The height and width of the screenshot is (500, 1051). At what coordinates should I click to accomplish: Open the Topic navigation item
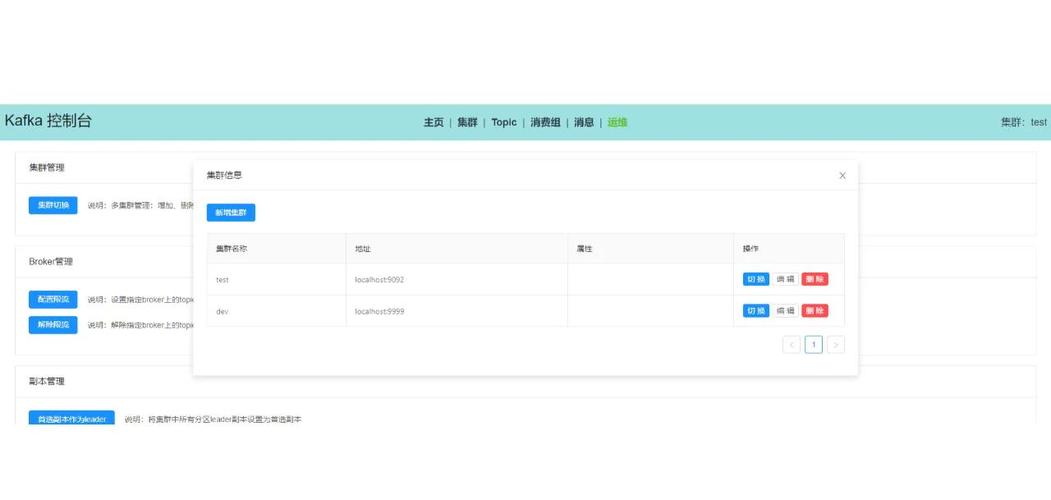tap(504, 123)
